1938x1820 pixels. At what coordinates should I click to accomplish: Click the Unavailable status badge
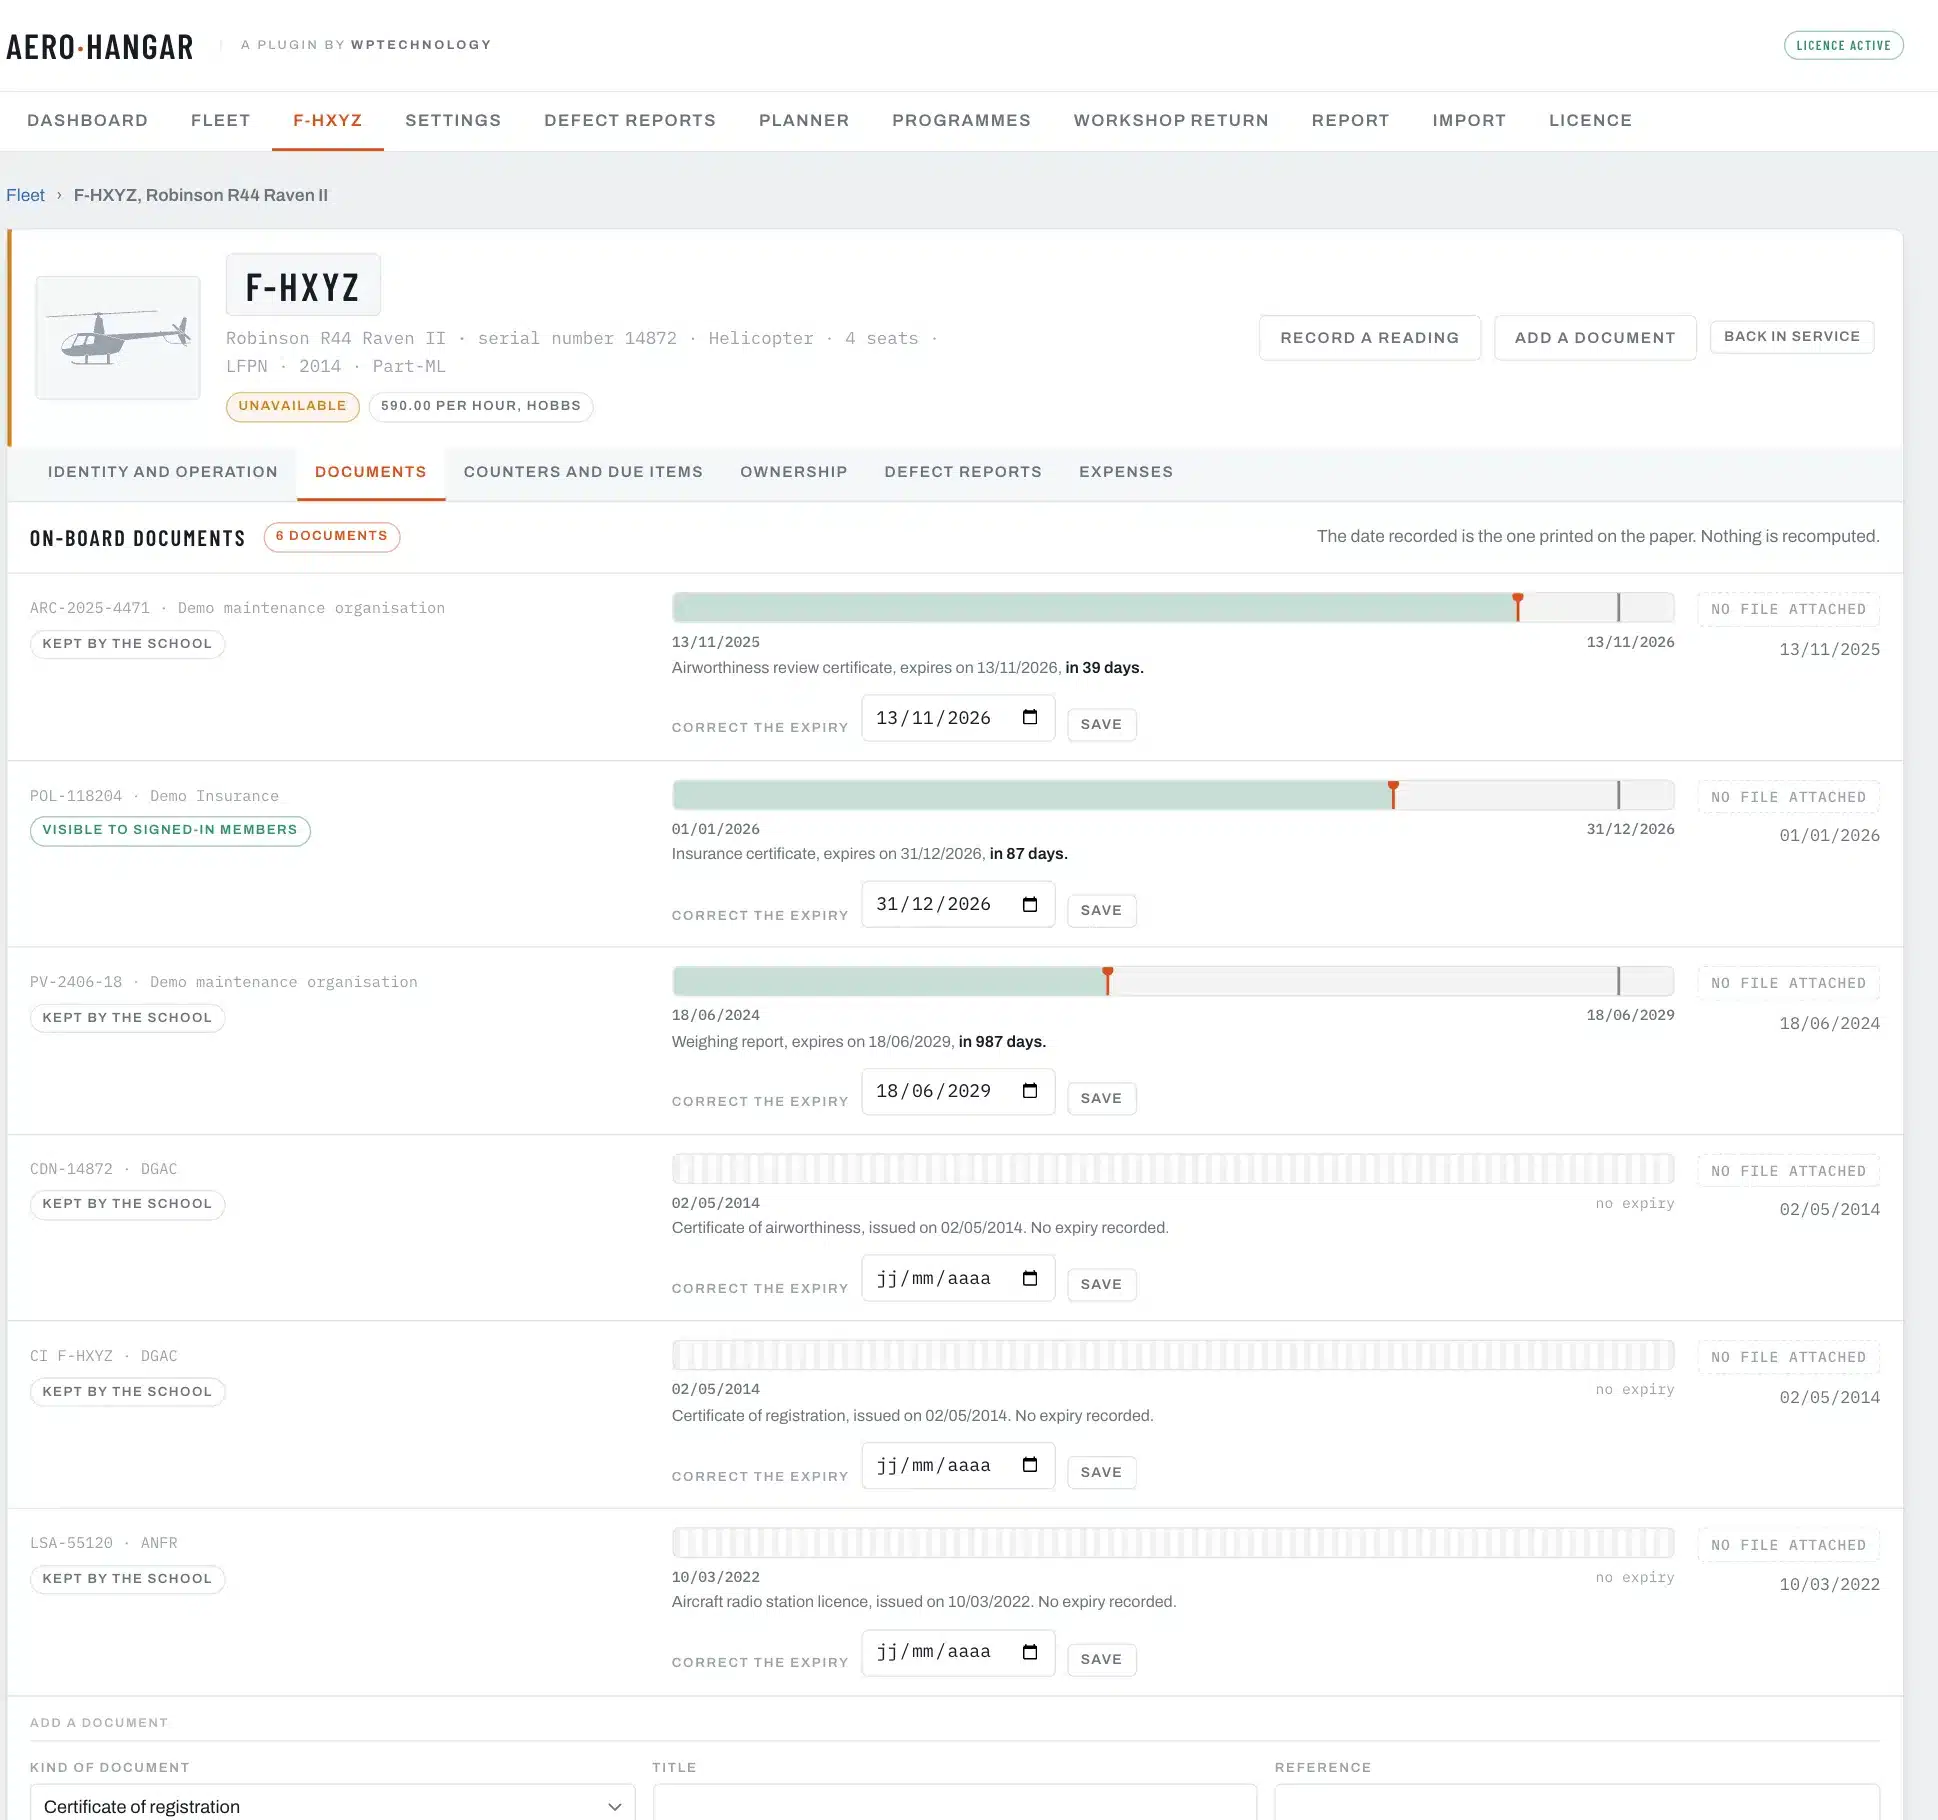point(292,406)
